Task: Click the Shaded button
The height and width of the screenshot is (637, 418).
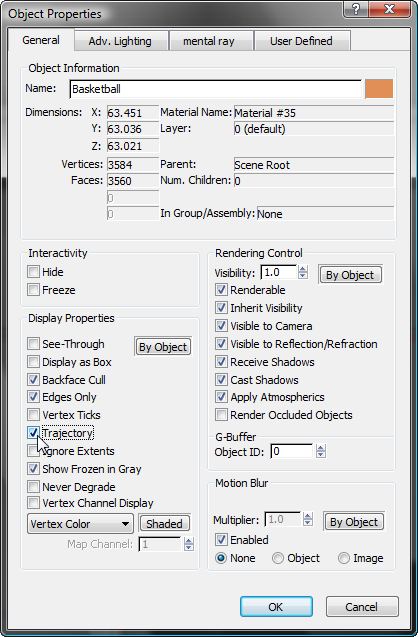Action: [165, 524]
